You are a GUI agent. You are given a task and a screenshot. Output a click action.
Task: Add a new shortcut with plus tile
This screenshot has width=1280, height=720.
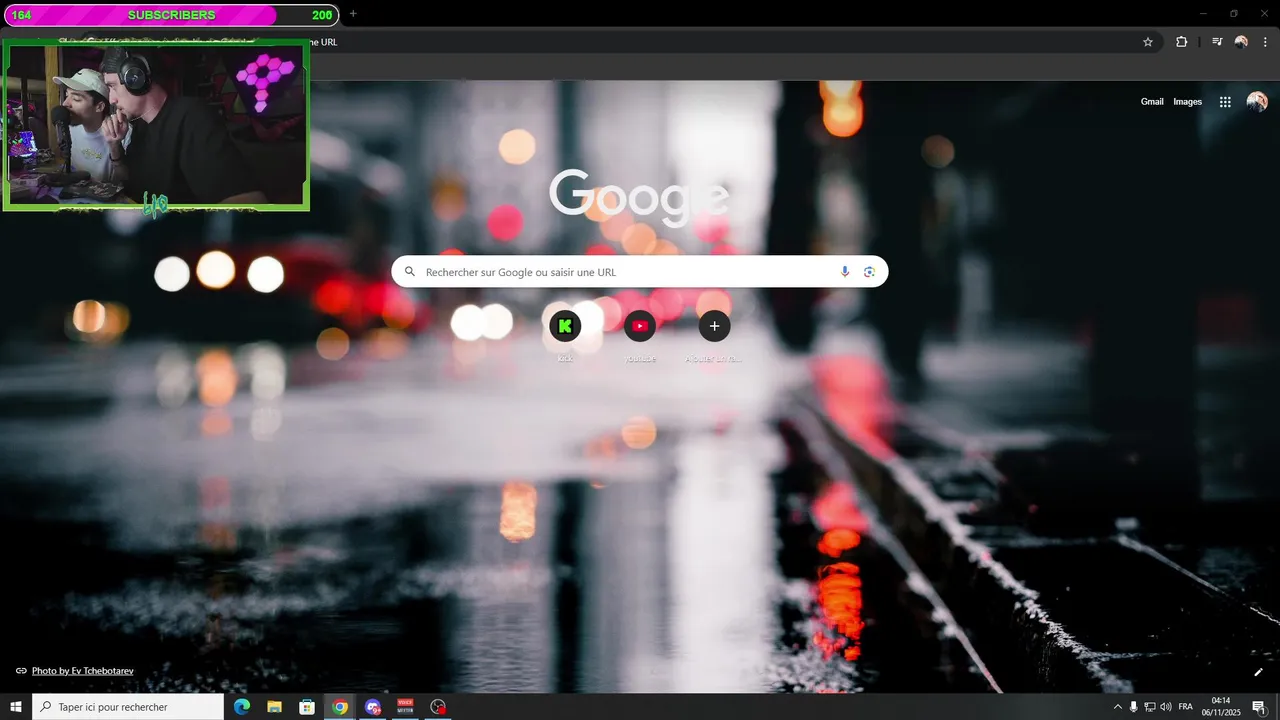point(714,326)
